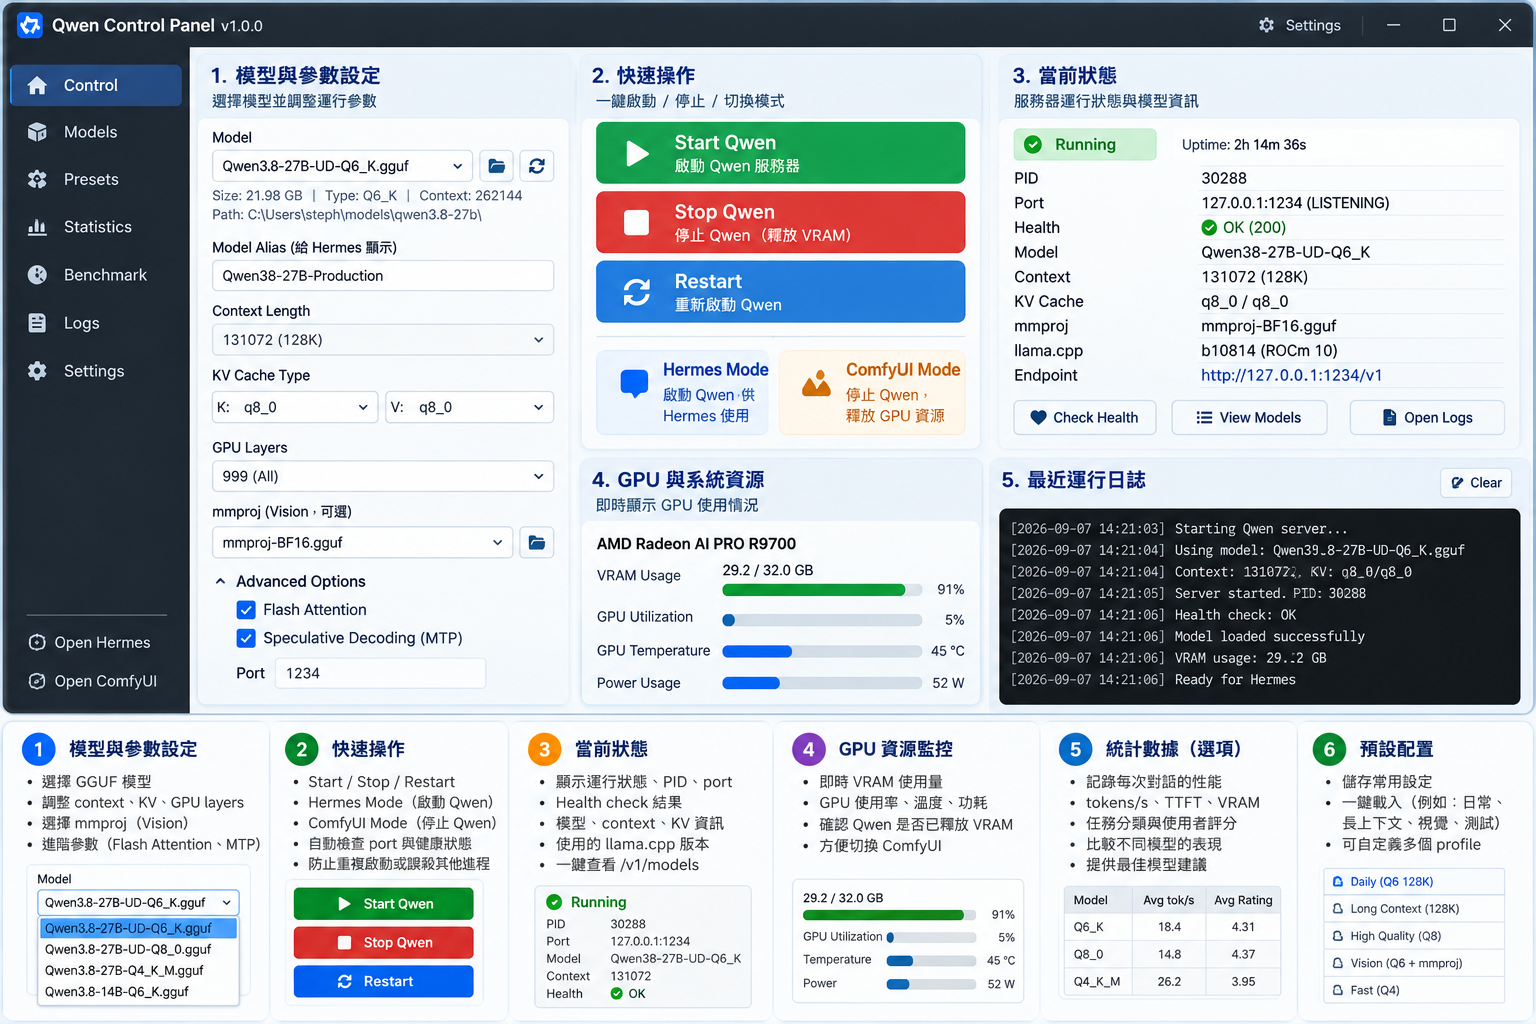
Task: Toggle the Flash Attention checkbox
Action: [246, 609]
